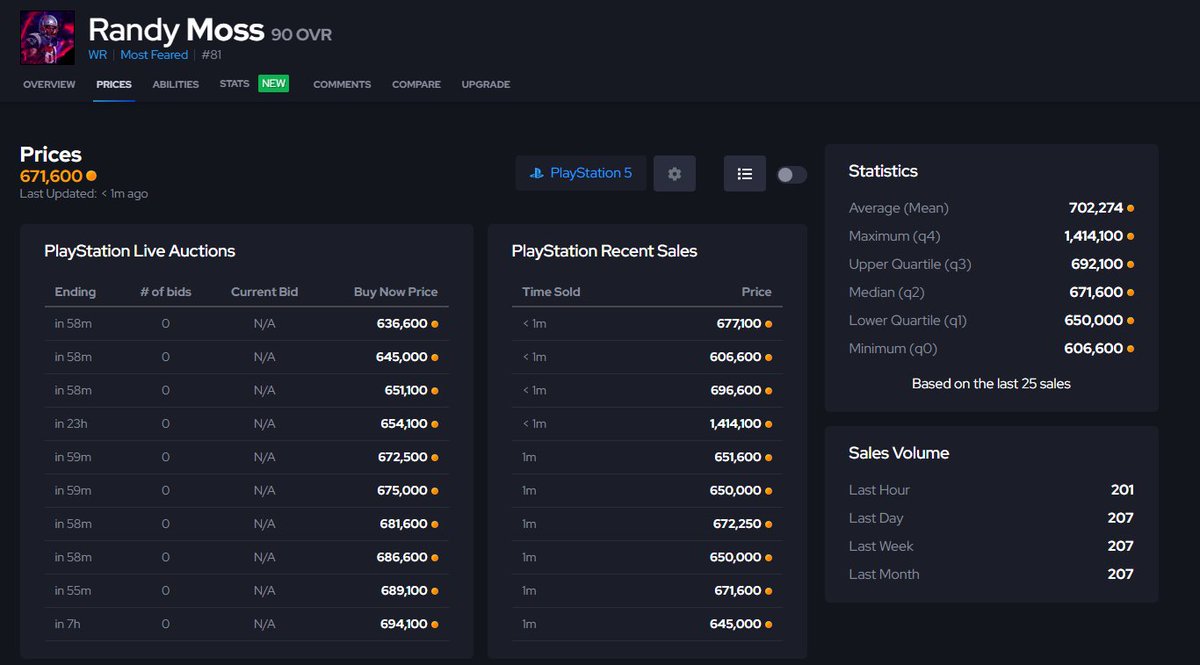This screenshot has height=665, width=1200.
Task: Click the 'in 7h' ending time
Action: point(70,624)
